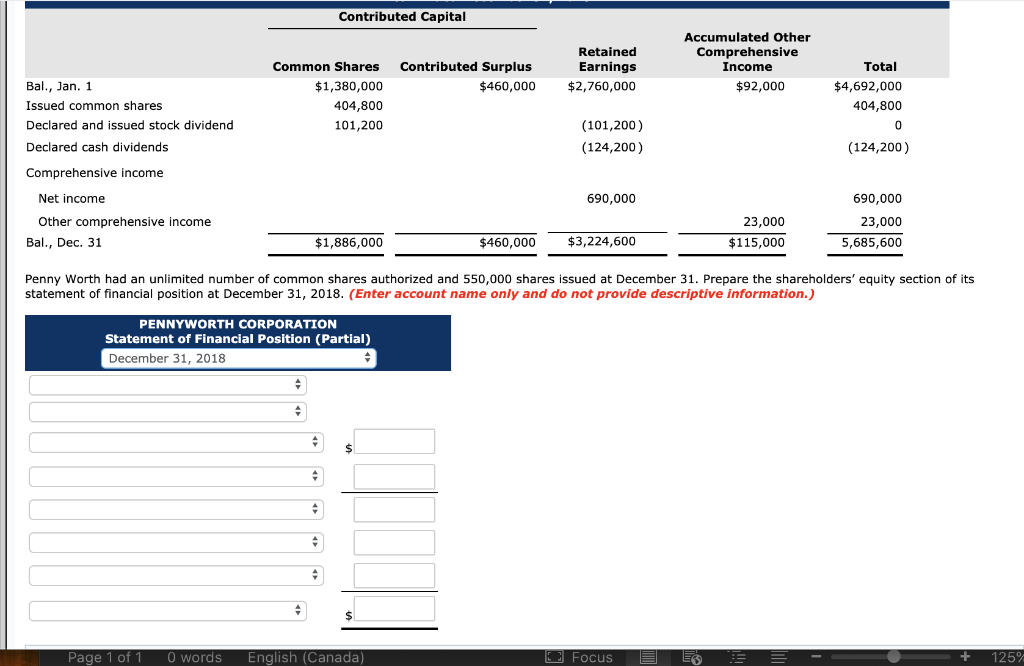Click the first dollar amount input box

(x=394, y=441)
